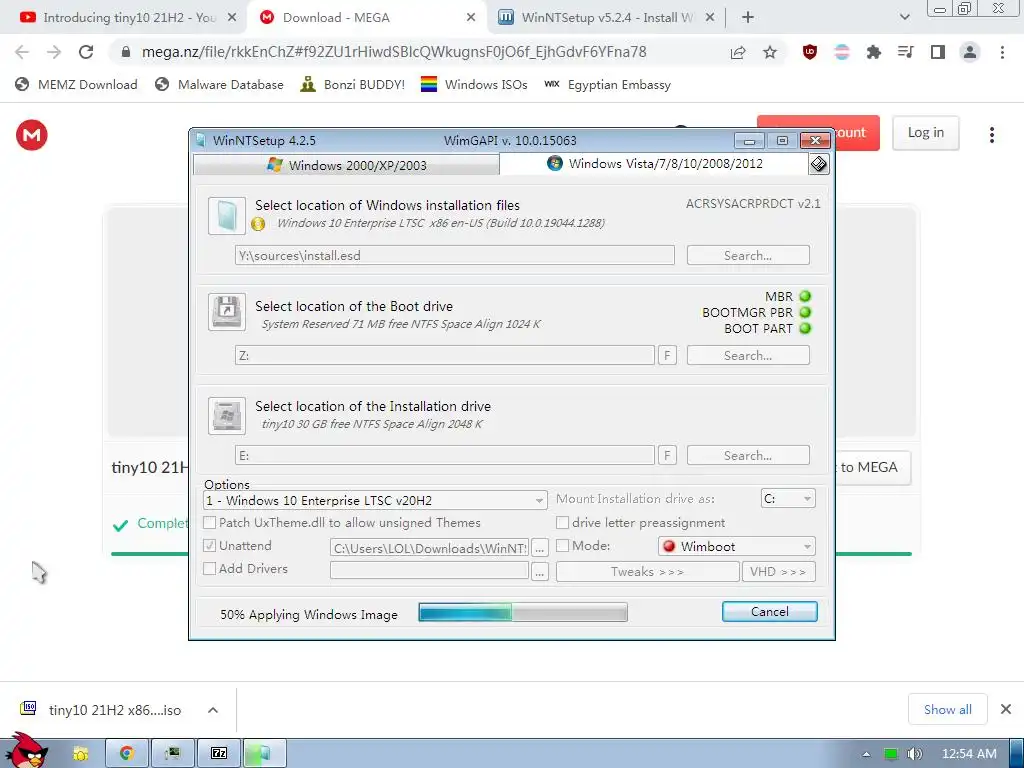
Task: Open Chrome from the taskbar
Action: [127, 753]
